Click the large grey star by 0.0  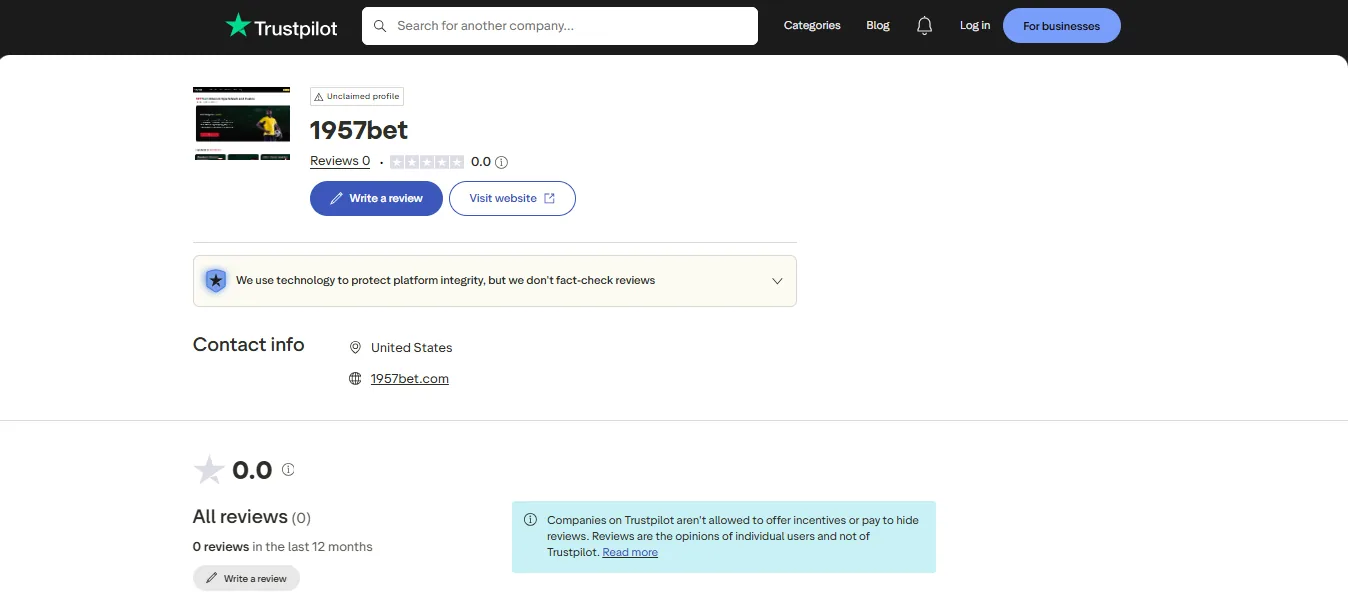pyautogui.click(x=209, y=470)
